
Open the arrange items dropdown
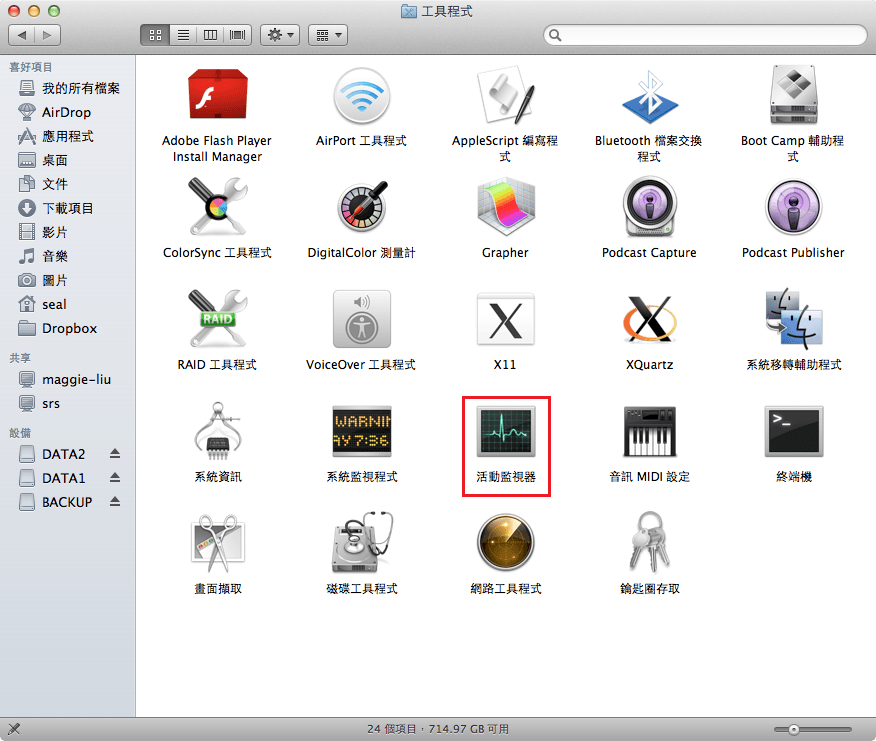(327, 35)
